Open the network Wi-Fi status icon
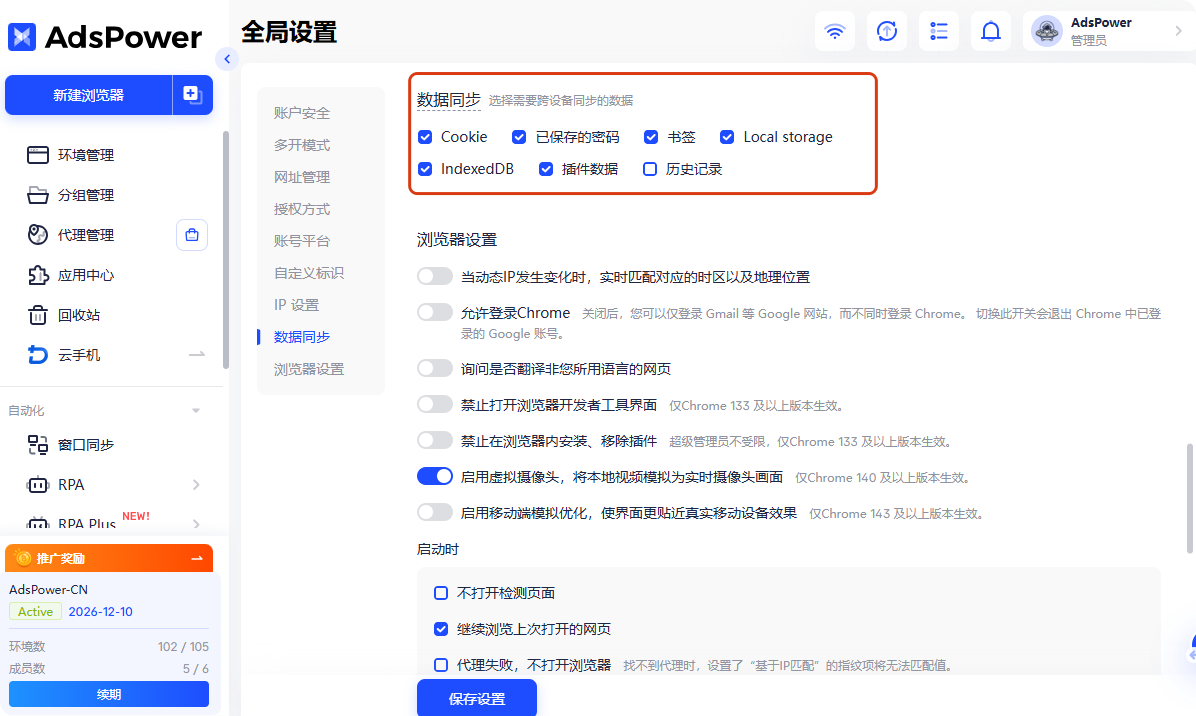This screenshot has width=1196, height=716. click(834, 31)
